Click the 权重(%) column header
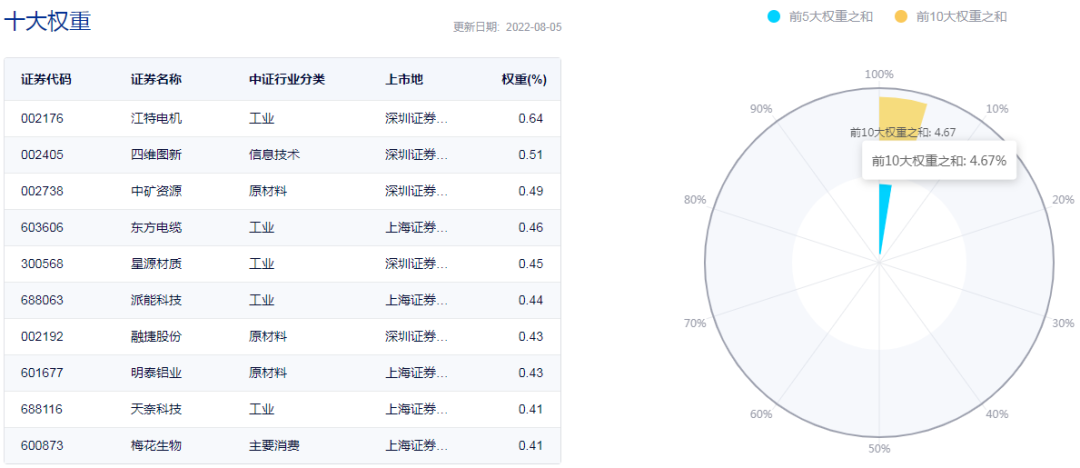Screen dimensions: 1080x468 click(524, 79)
